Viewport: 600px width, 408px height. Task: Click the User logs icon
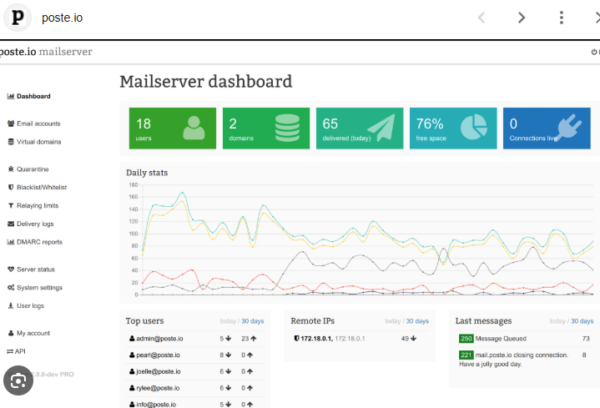click(11, 306)
